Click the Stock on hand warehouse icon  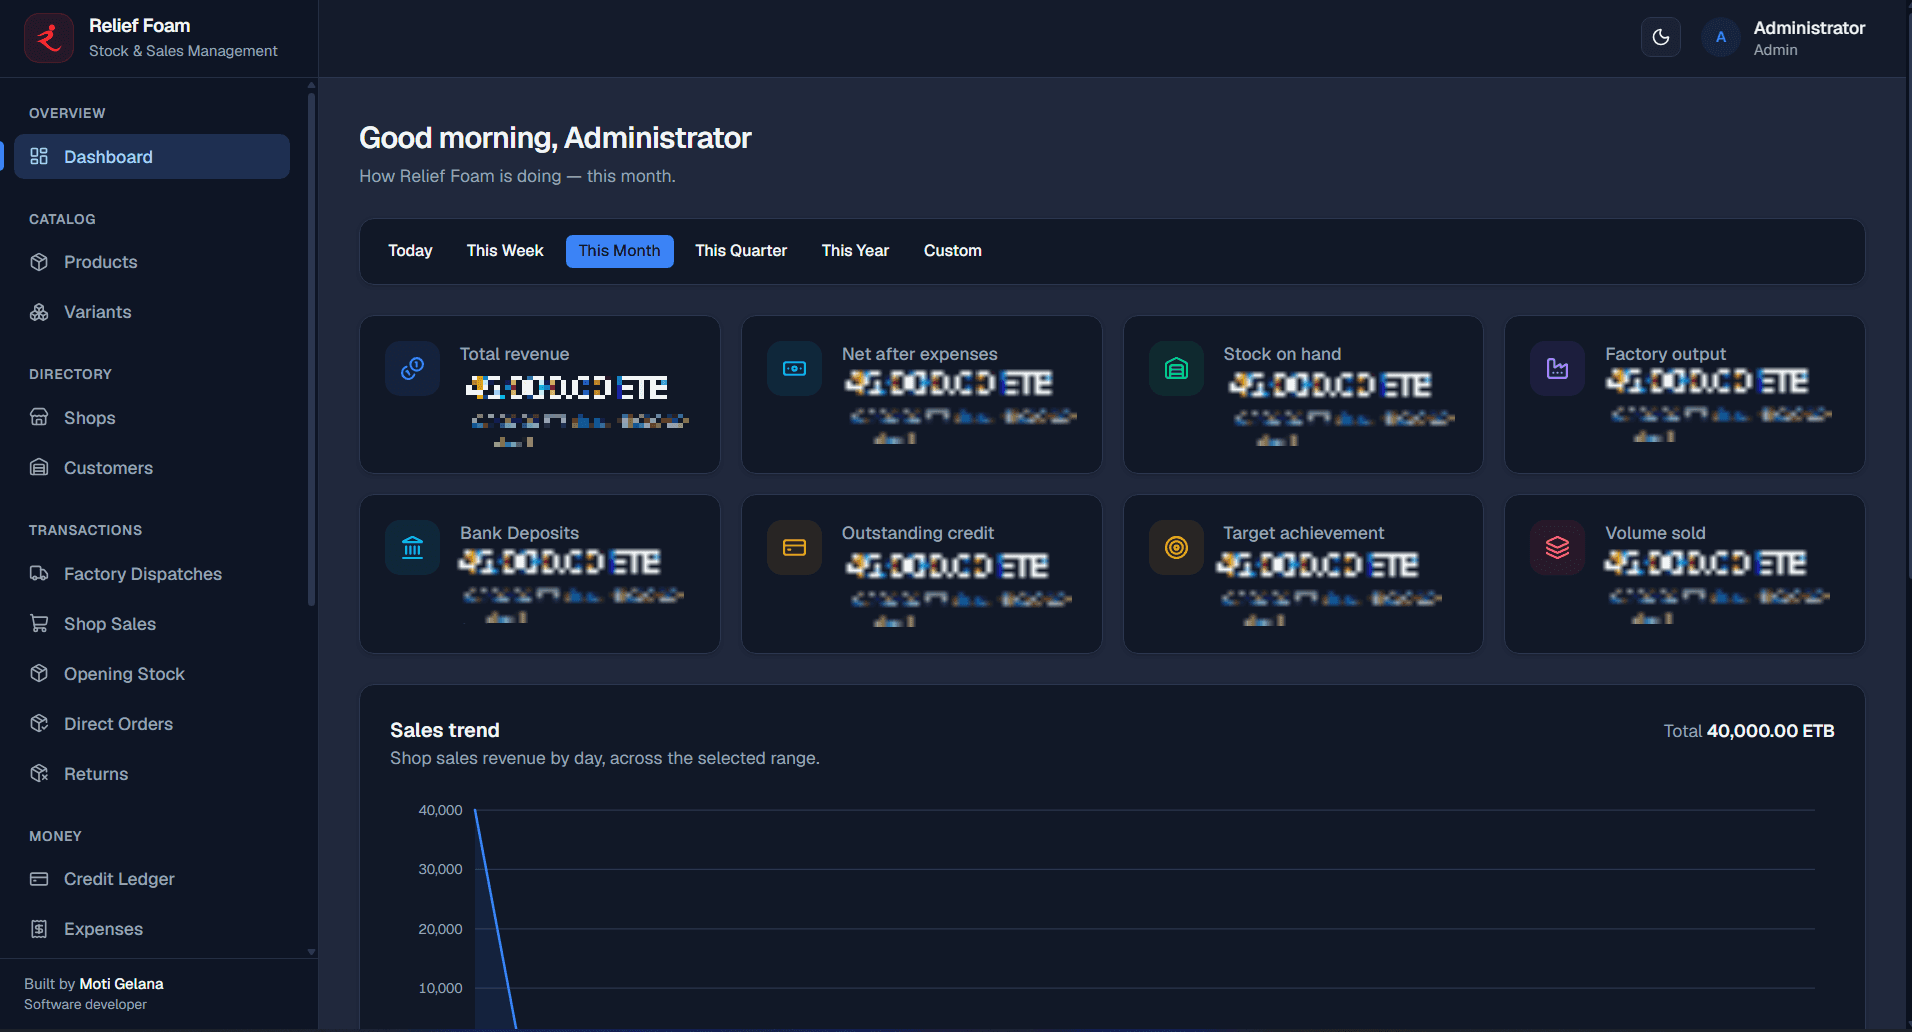[x=1177, y=369]
